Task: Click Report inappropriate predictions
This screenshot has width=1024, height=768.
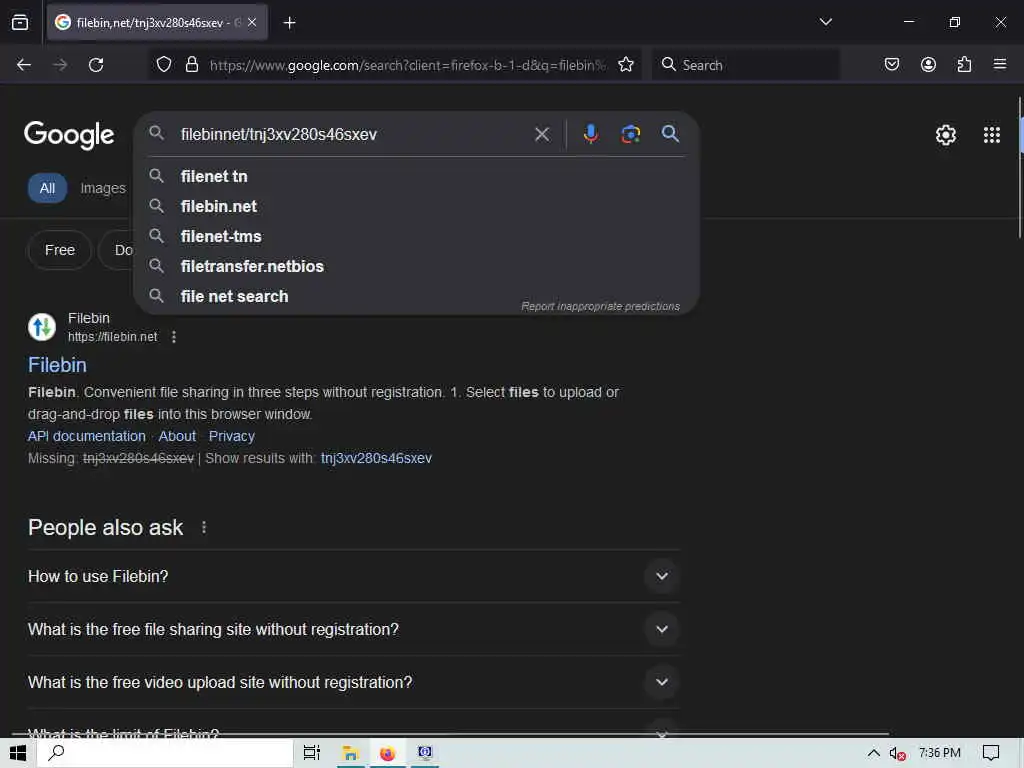Action: pos(600,306)
